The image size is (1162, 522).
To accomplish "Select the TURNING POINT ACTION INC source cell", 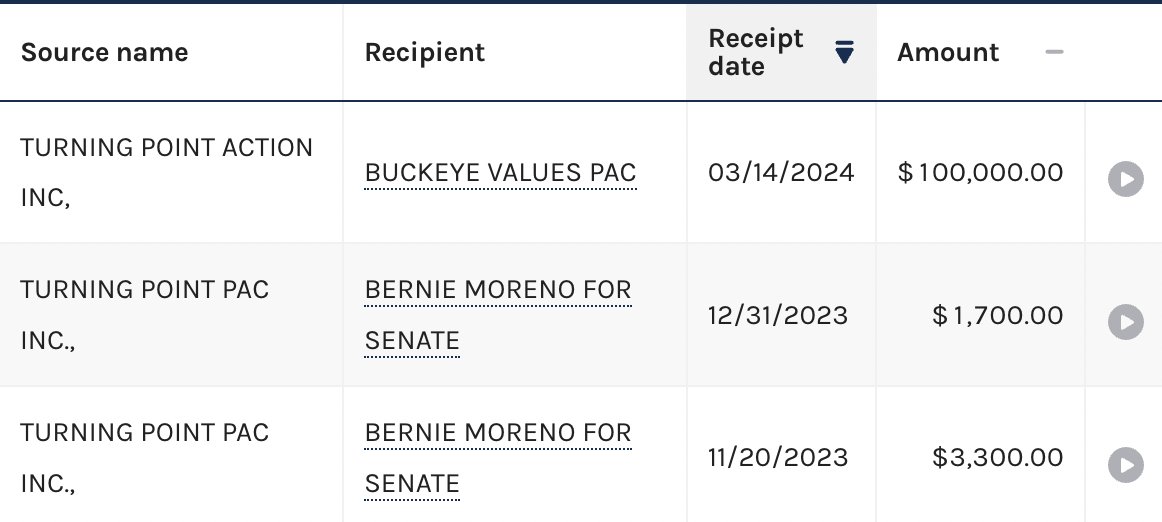I will [171, 172].
